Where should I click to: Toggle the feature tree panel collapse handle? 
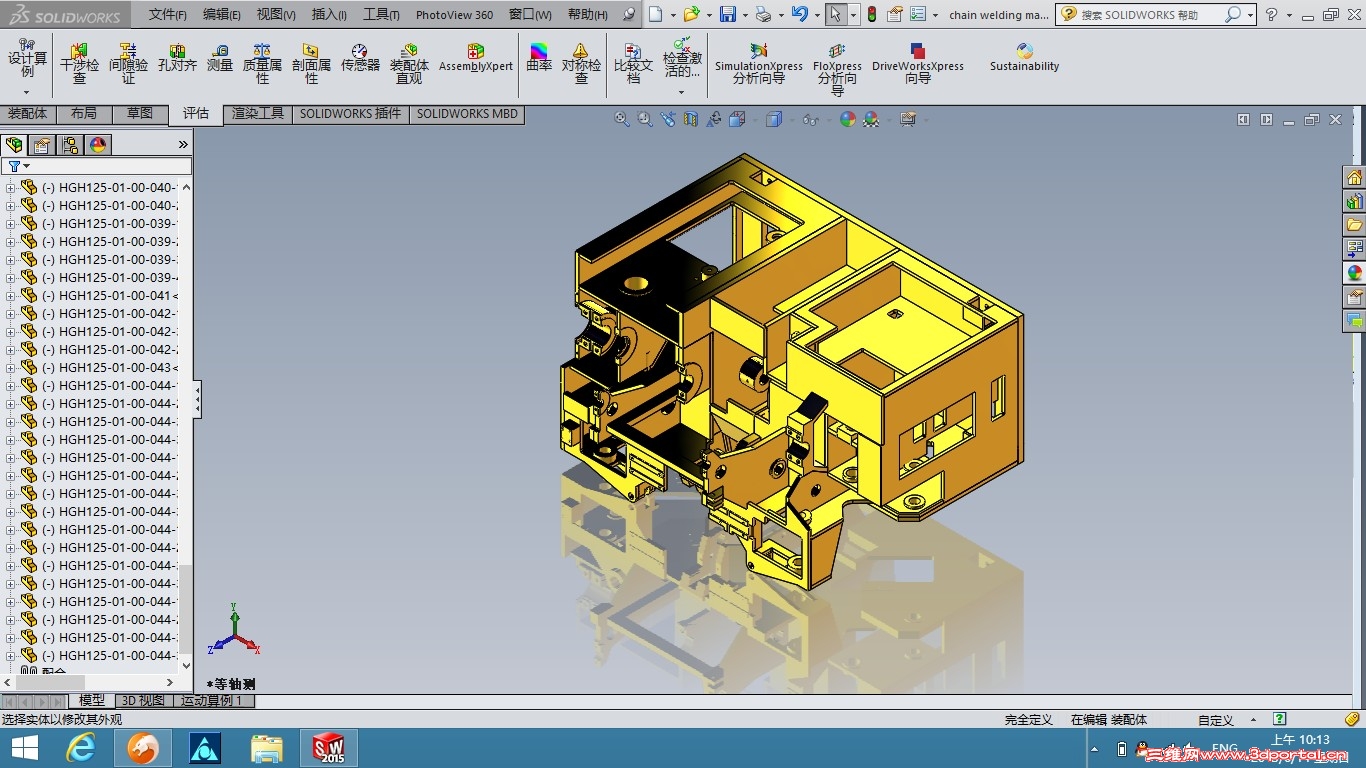point(197,399)
